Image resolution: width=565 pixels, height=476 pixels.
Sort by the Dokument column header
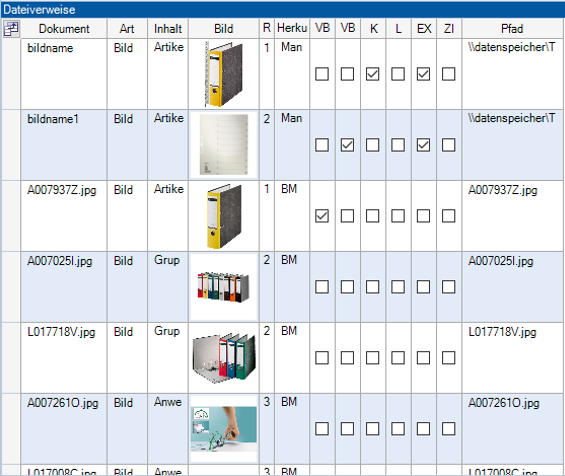coord(64,28)
